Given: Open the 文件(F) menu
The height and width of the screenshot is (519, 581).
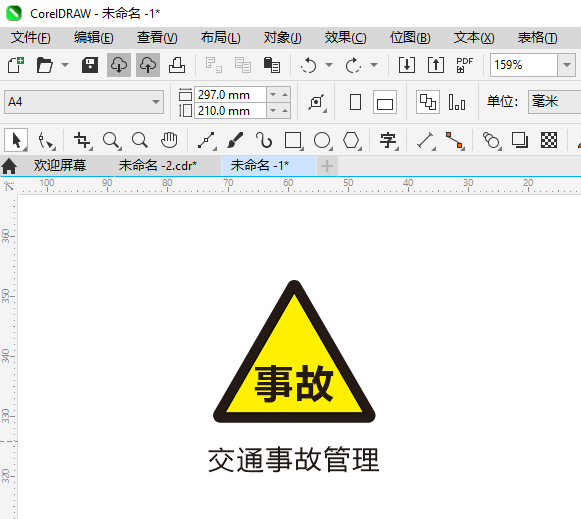Looking at the screenshot, I should (x=30, y=38).
